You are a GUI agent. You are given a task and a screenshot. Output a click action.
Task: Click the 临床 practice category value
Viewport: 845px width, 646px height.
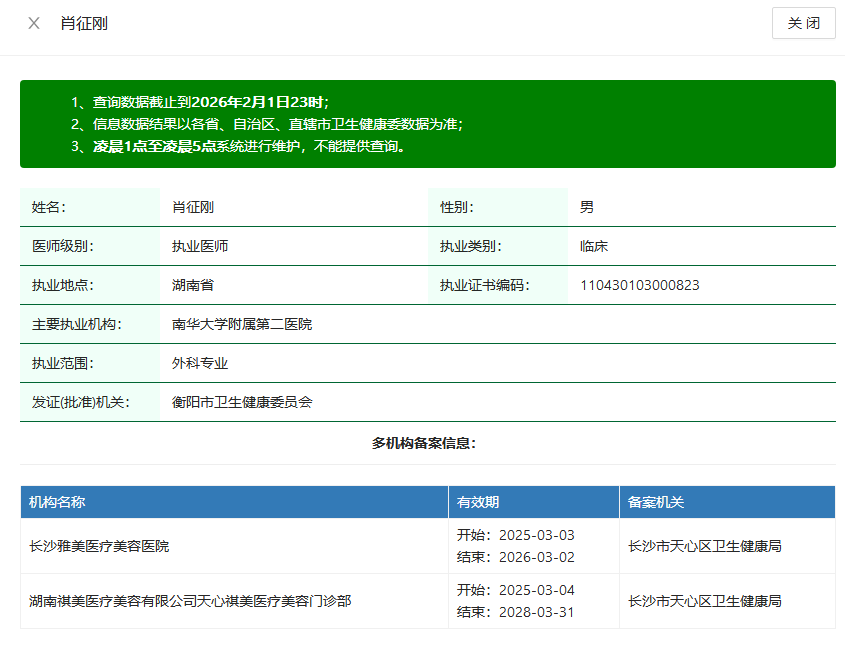pos(593,246)
